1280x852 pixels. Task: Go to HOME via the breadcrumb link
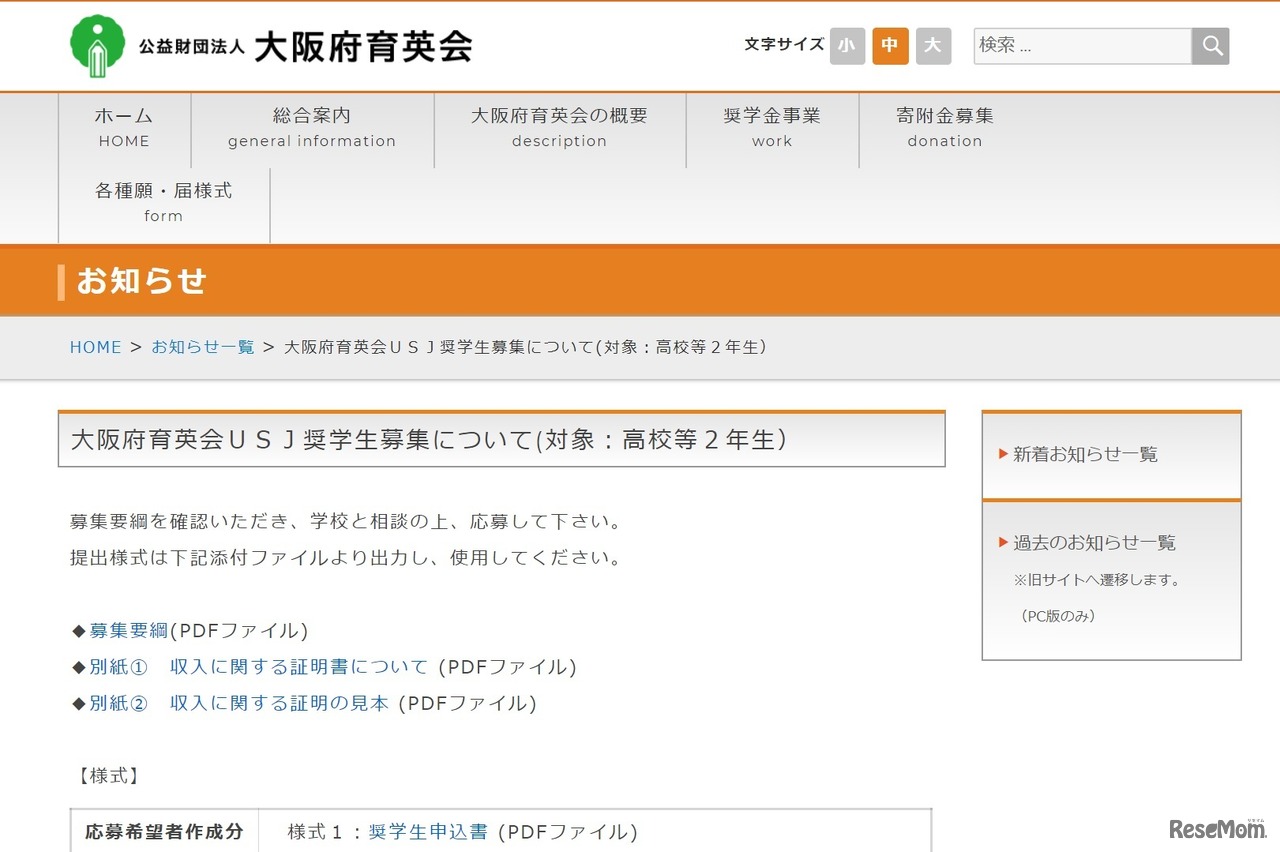click(95, 347)
